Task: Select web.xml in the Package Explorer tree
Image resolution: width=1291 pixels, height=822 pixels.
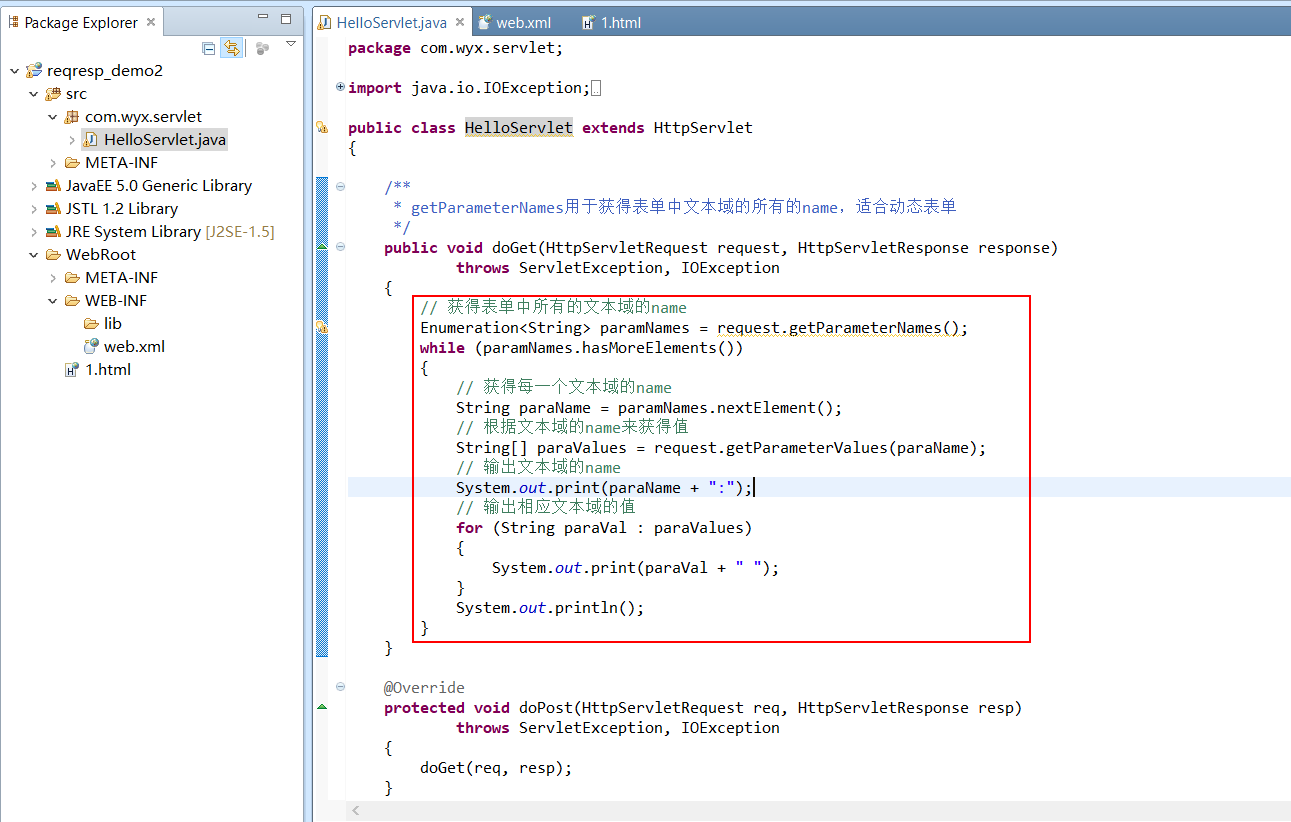Action: pos(134,347)
